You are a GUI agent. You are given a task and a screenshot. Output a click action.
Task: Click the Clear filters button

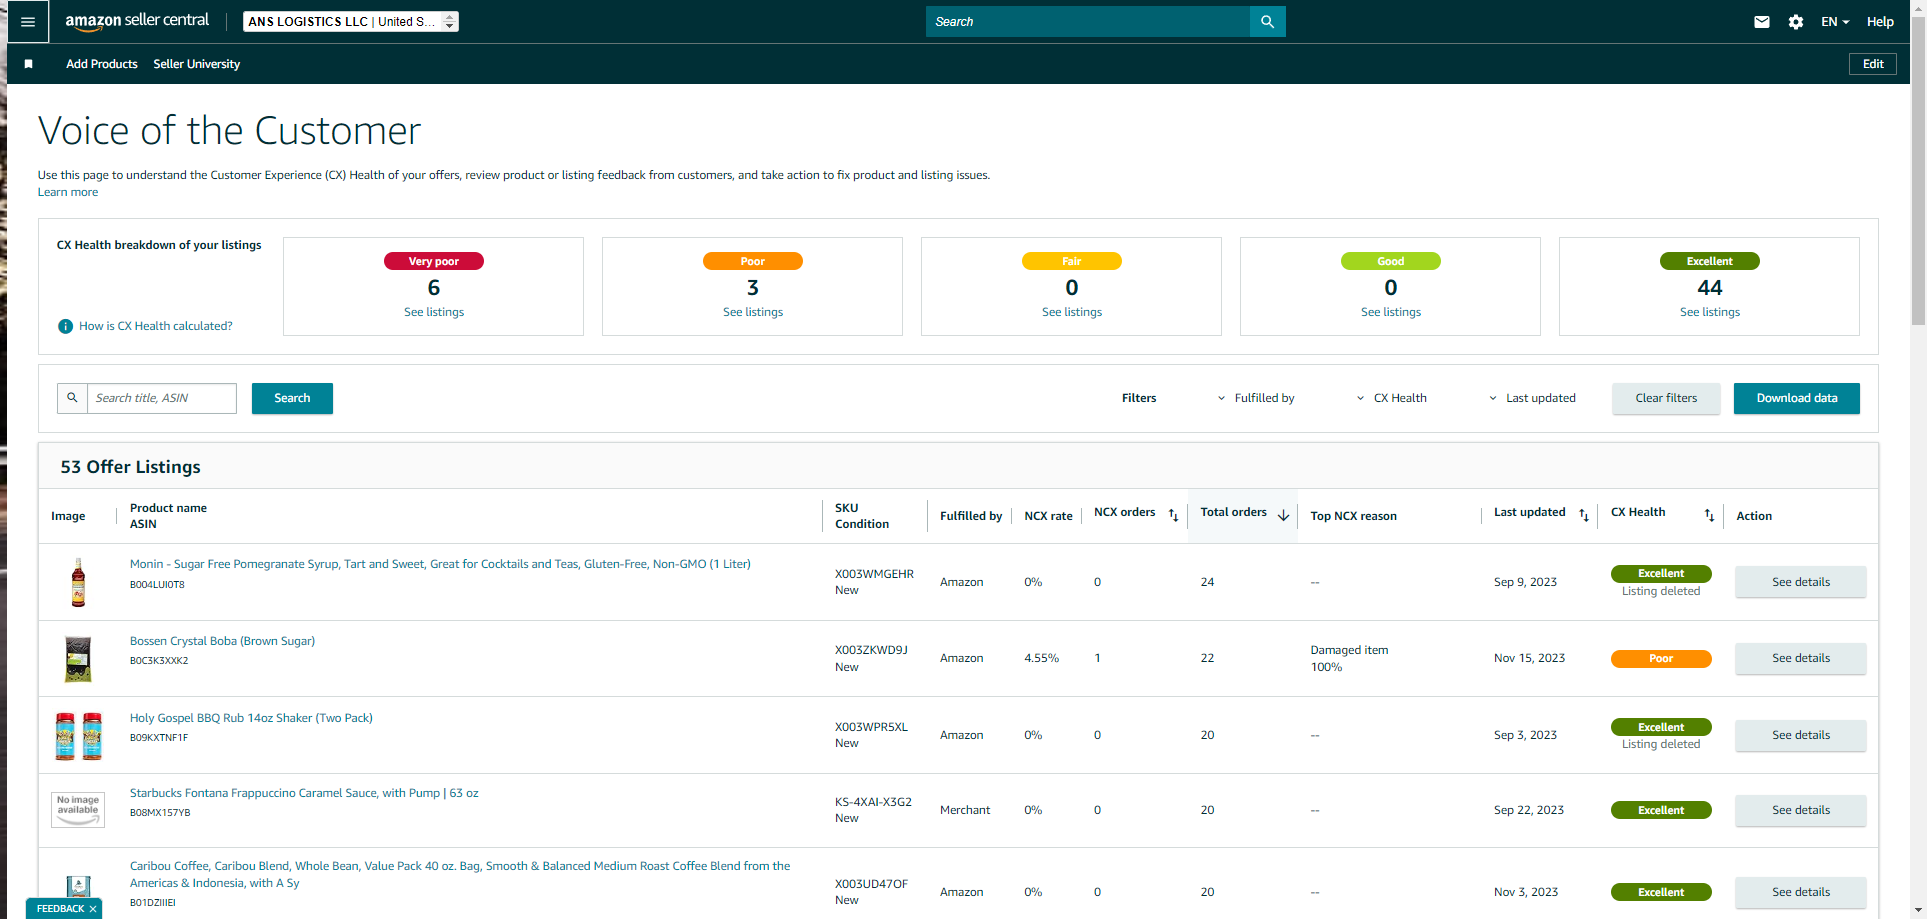point(1666,398)
